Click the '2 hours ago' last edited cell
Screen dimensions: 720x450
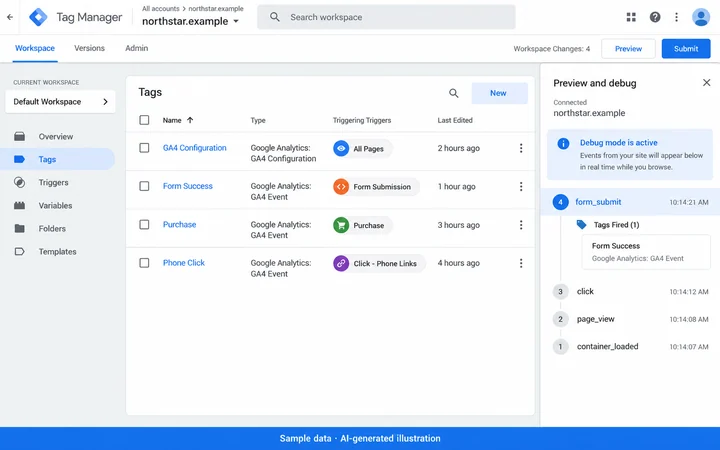tap(458, 148)
